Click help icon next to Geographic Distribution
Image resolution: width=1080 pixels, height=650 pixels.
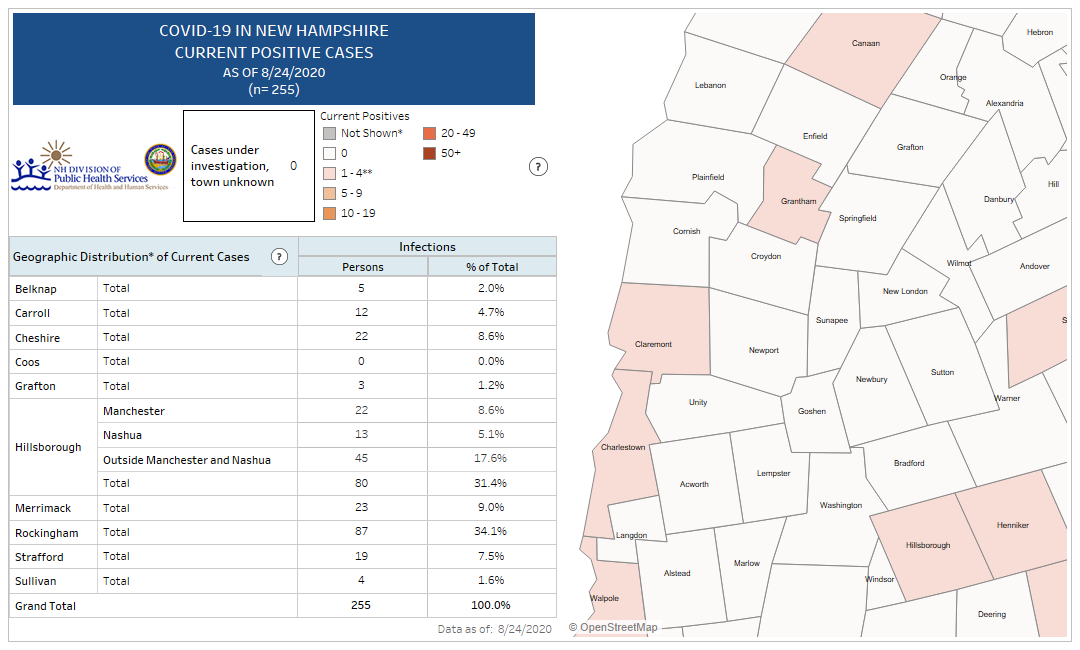click(x=280, y=257)
